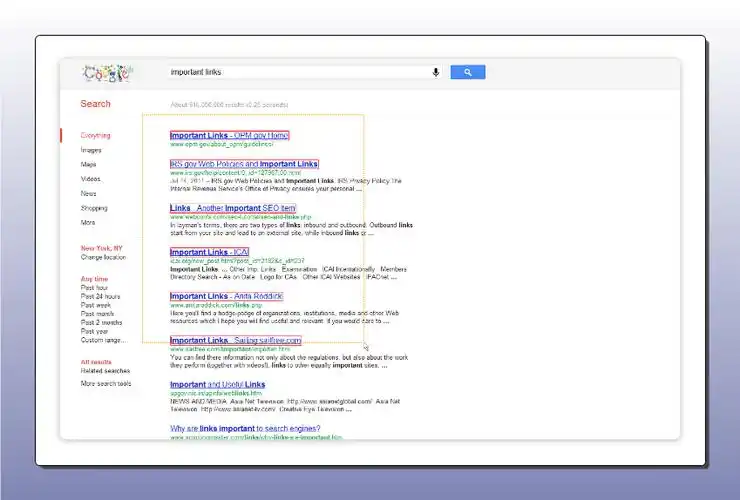Open IRS.gov Web Policies and Important Links
This screenshot has width=740, height=500.
(x=244, y=164)
